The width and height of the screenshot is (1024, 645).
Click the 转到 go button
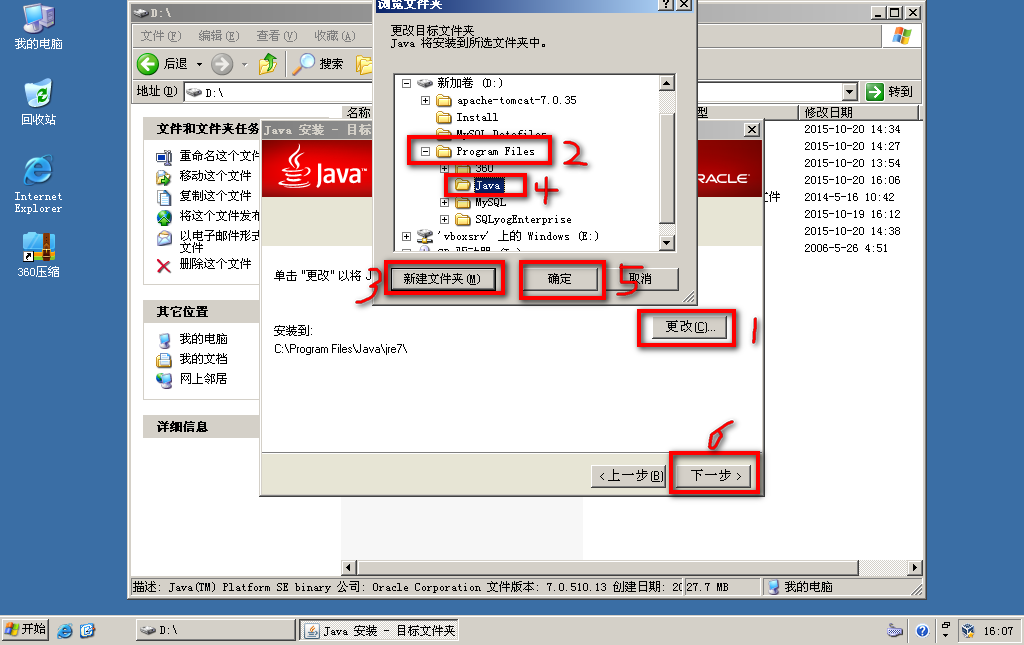(889, 92)
